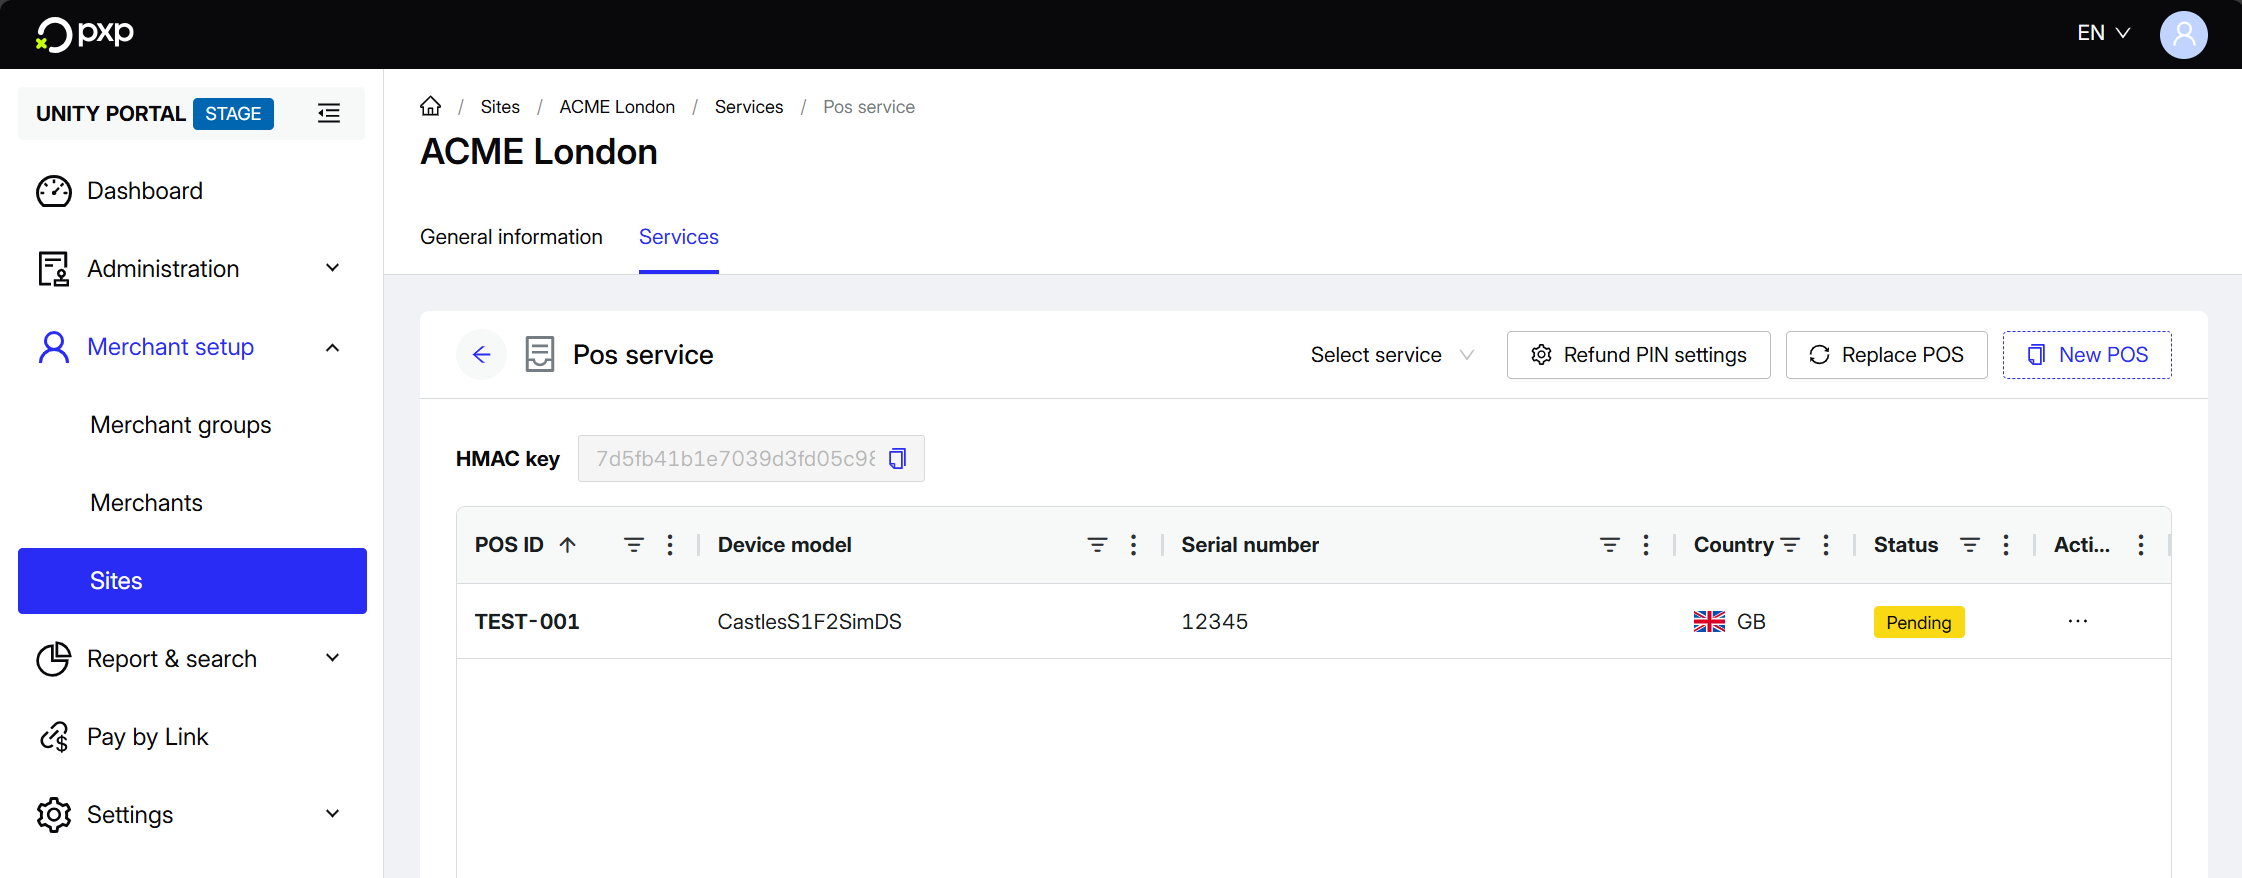This screenshot has height=878, width=2242.
Task: Copy the HMAC key to clipboard
Action: pyautogui.click(x=898, y=458)
